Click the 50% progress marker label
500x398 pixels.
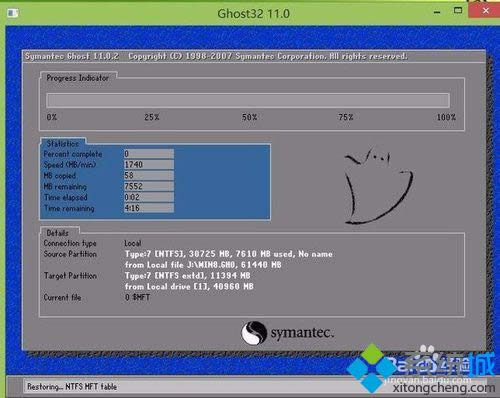click(249, 117)
